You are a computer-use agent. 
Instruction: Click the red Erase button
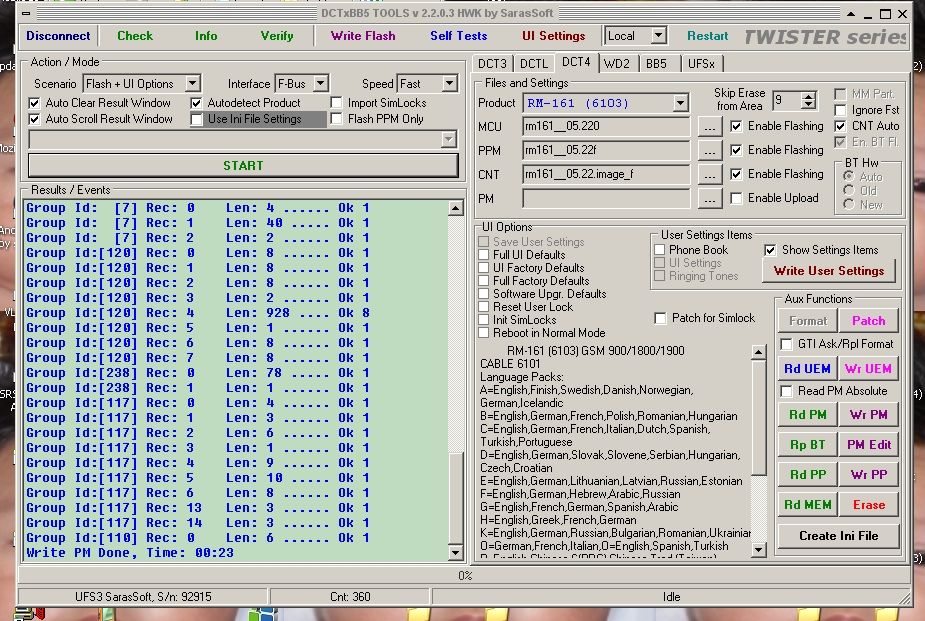868,505
